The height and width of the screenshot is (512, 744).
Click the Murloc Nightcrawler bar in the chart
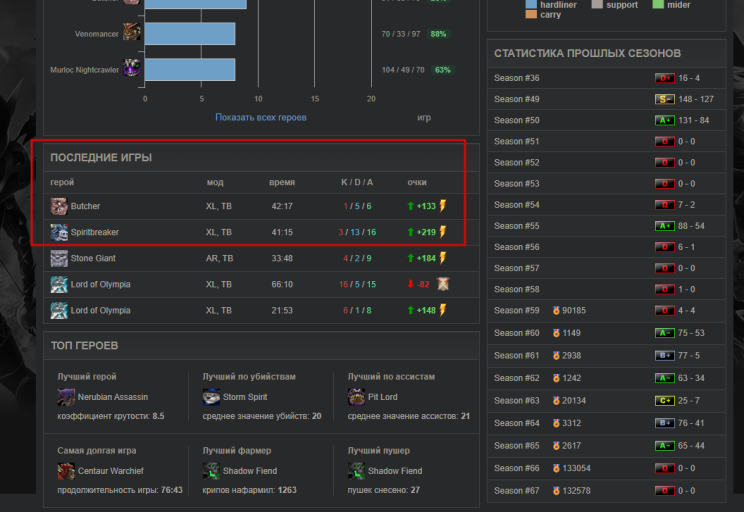click(x=190, y=69)
